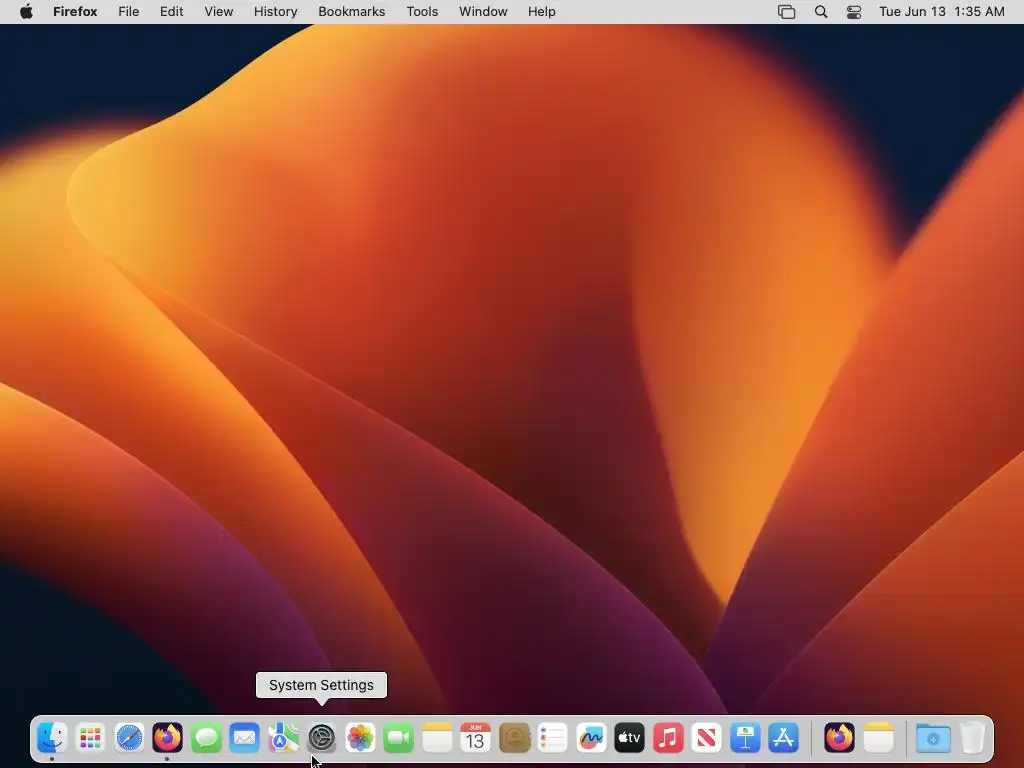Image resolution: width=1024 pixels, height=768 pixels.
Task: Open the Help menu
Action: (x=542, y=12)
